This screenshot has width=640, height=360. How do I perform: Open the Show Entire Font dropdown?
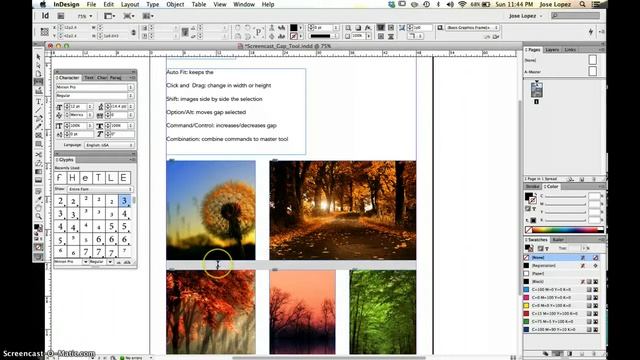click(x=100, y=189)
